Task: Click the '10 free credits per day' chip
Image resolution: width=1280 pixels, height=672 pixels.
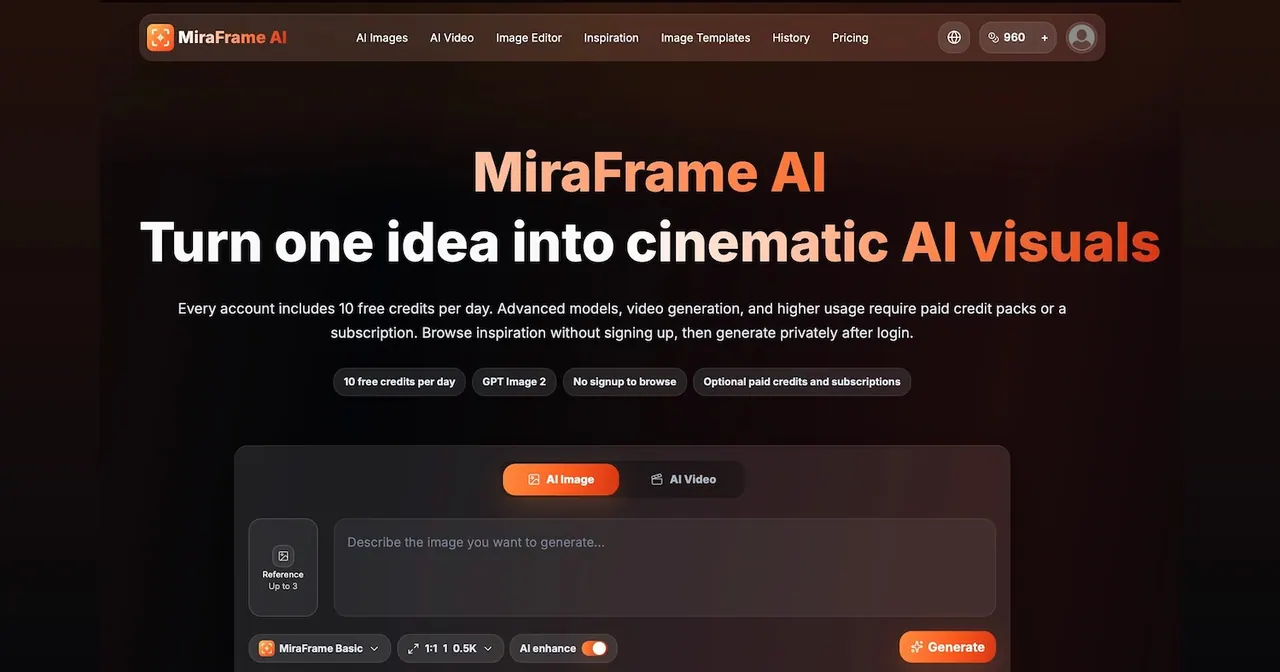Action: (399, 381)
